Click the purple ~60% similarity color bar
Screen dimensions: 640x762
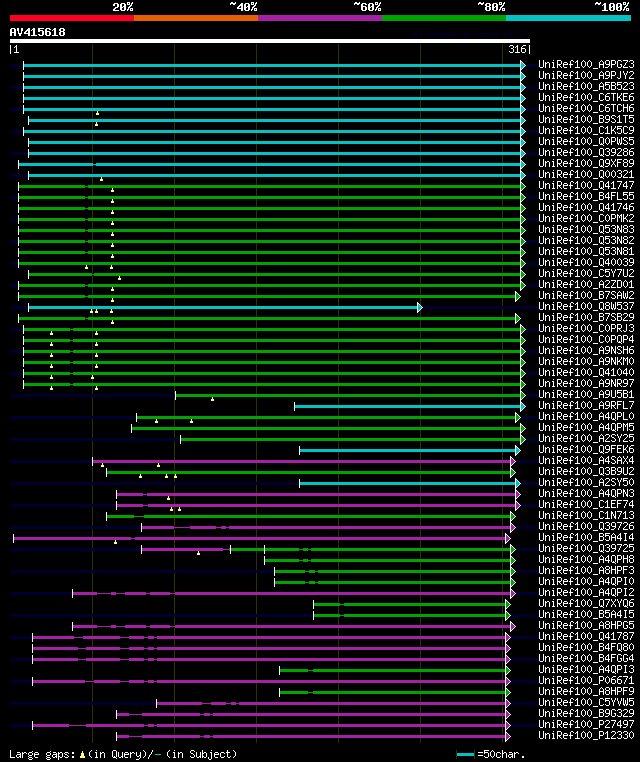(320, 18)
